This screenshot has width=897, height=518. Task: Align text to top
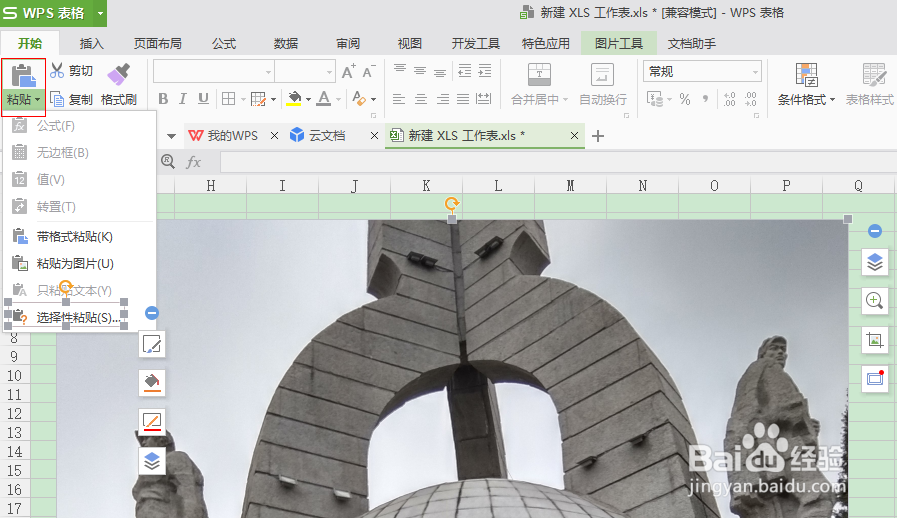click(x=400, y=70)
